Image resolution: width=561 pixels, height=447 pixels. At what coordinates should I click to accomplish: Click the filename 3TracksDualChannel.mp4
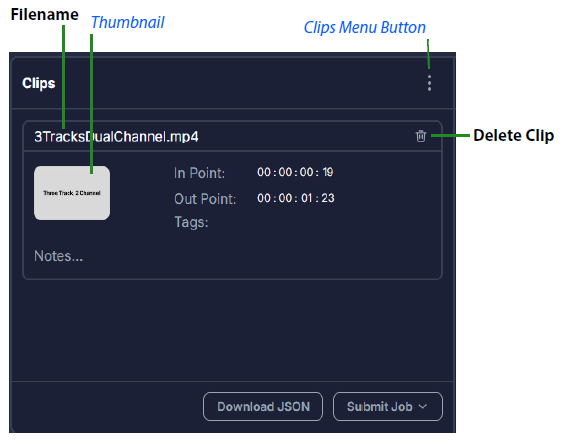click(x=116, y=137)
